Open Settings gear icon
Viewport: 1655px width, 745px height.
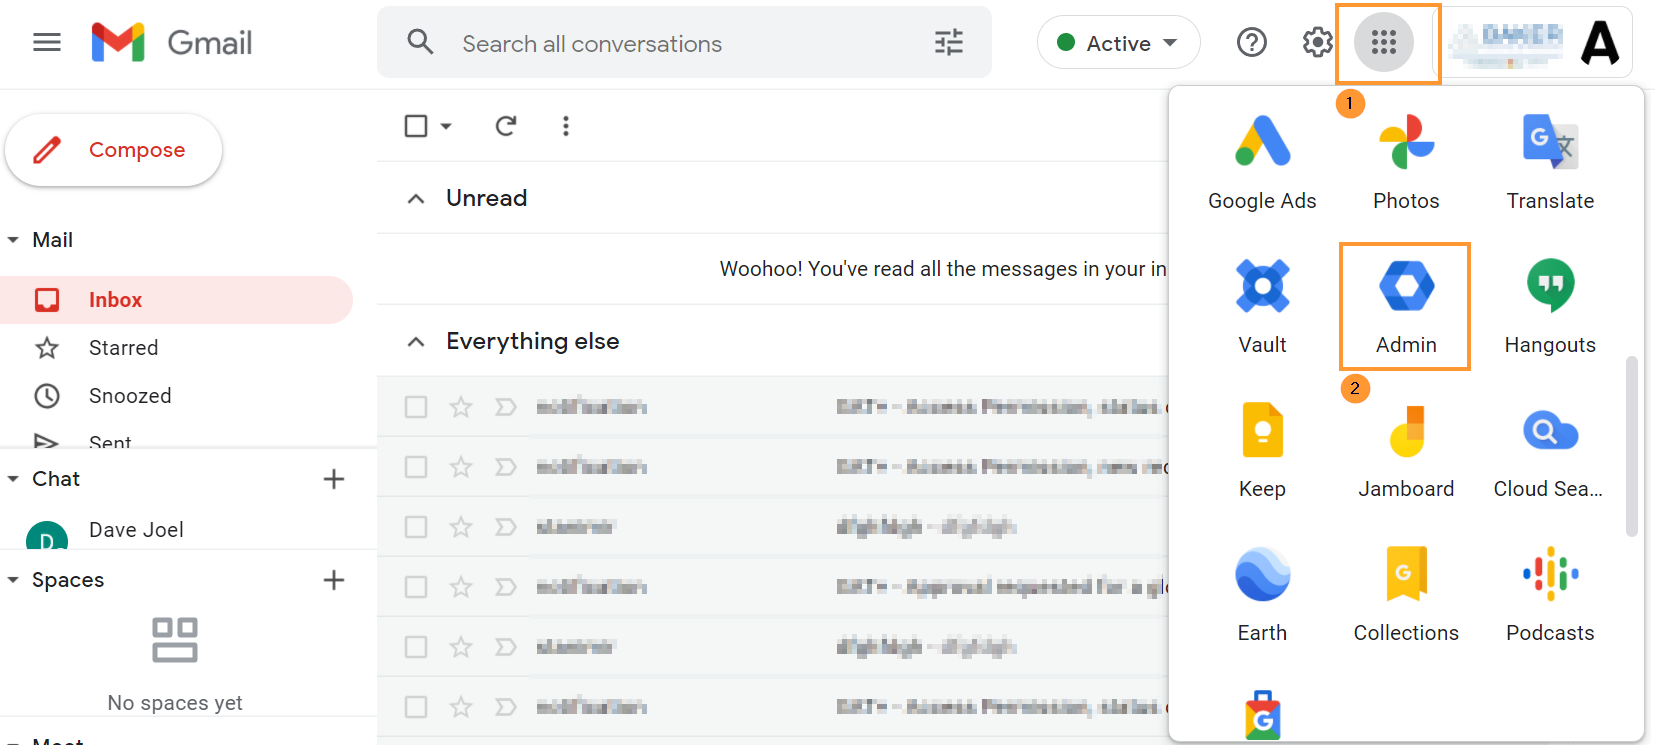point(1317,42)
